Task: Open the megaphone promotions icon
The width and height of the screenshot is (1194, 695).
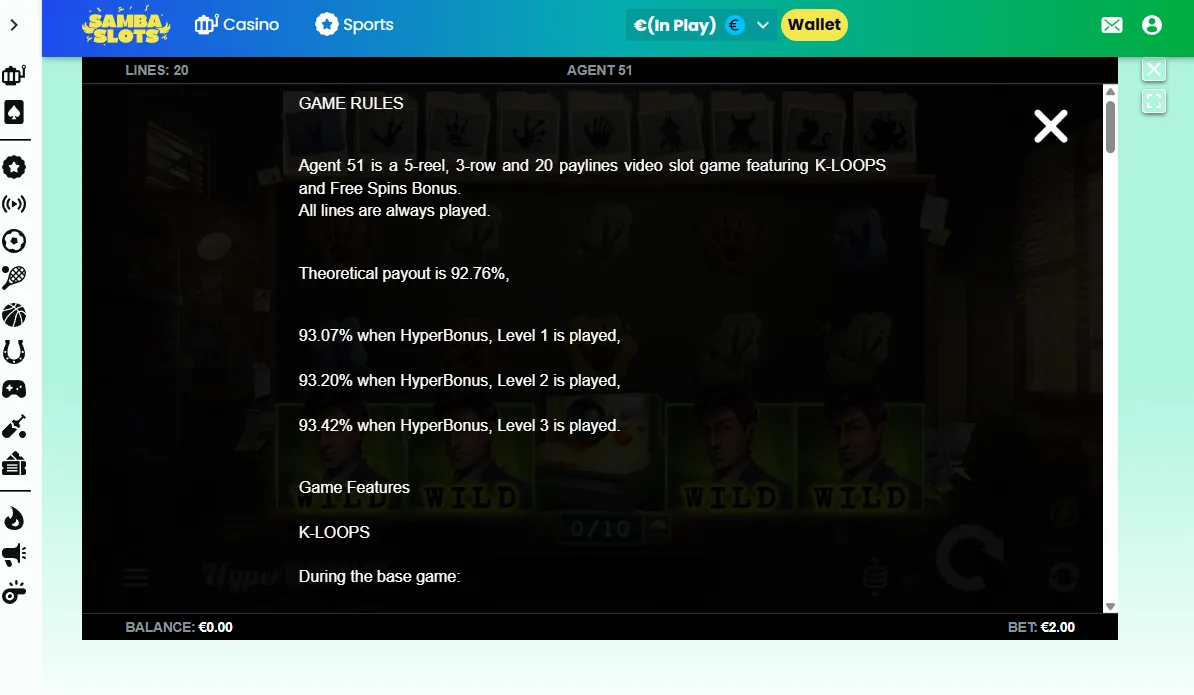Action: tap(14, 555)
